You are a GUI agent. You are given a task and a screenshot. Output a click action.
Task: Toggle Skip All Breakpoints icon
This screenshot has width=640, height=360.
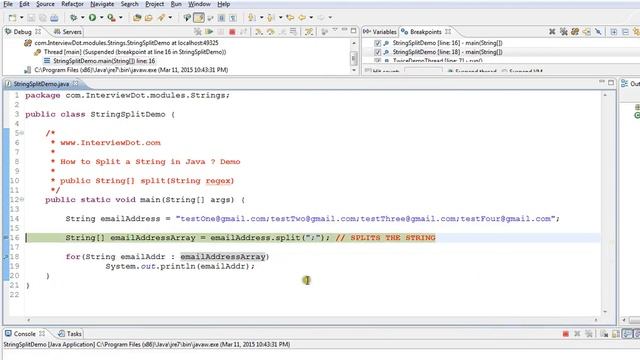(x=598, y=31)
